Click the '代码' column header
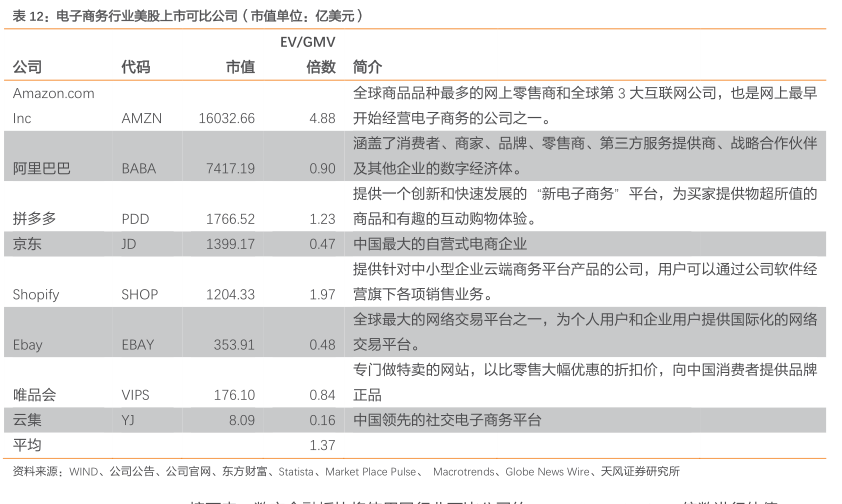The height and width of the screenshot is (504, 842). pyautogui.click(x=136, y=67)
